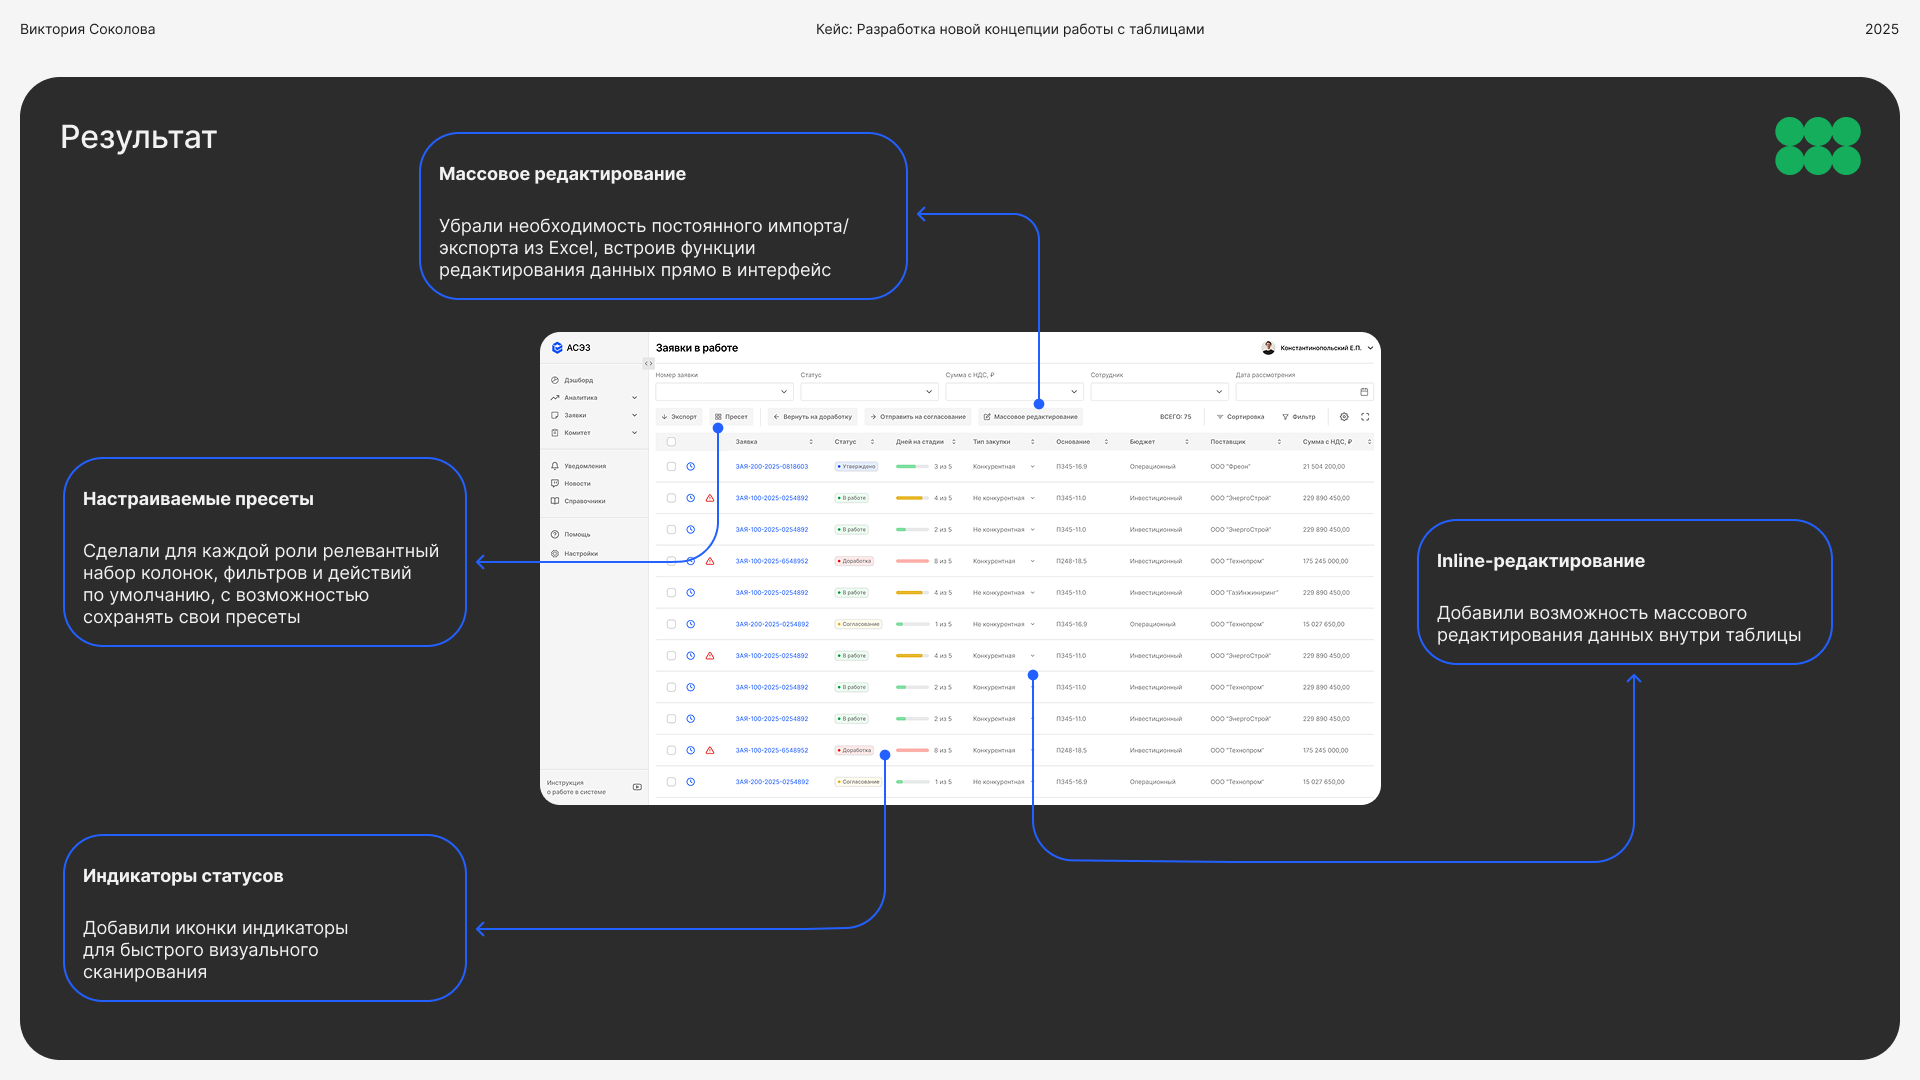
Task: Check the last visible row's checkbox
Action: coord(671,782)
